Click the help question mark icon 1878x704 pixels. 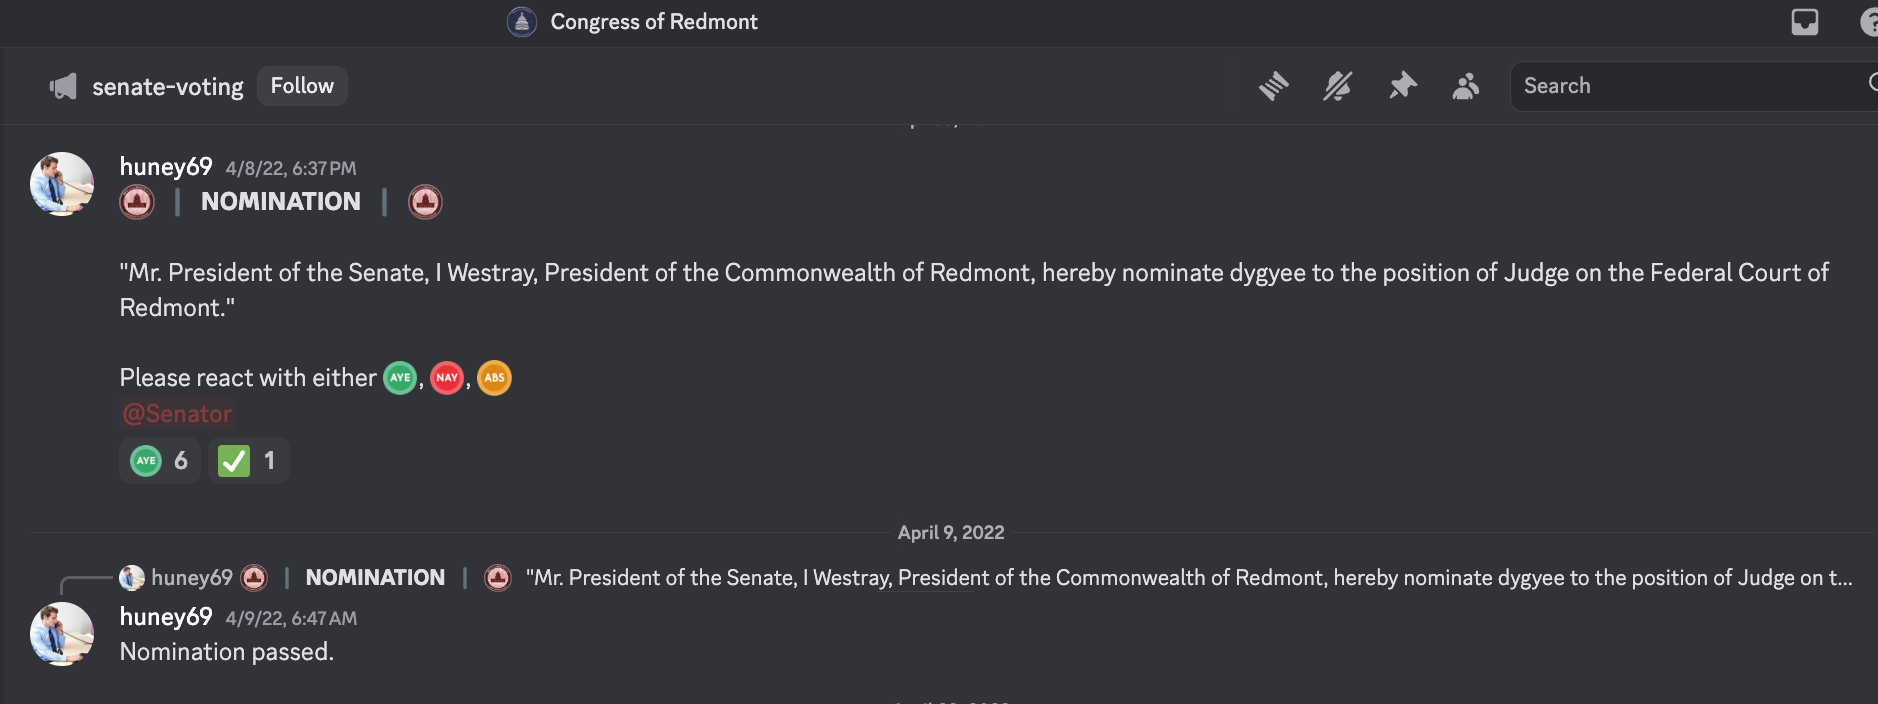[1868, 22]
